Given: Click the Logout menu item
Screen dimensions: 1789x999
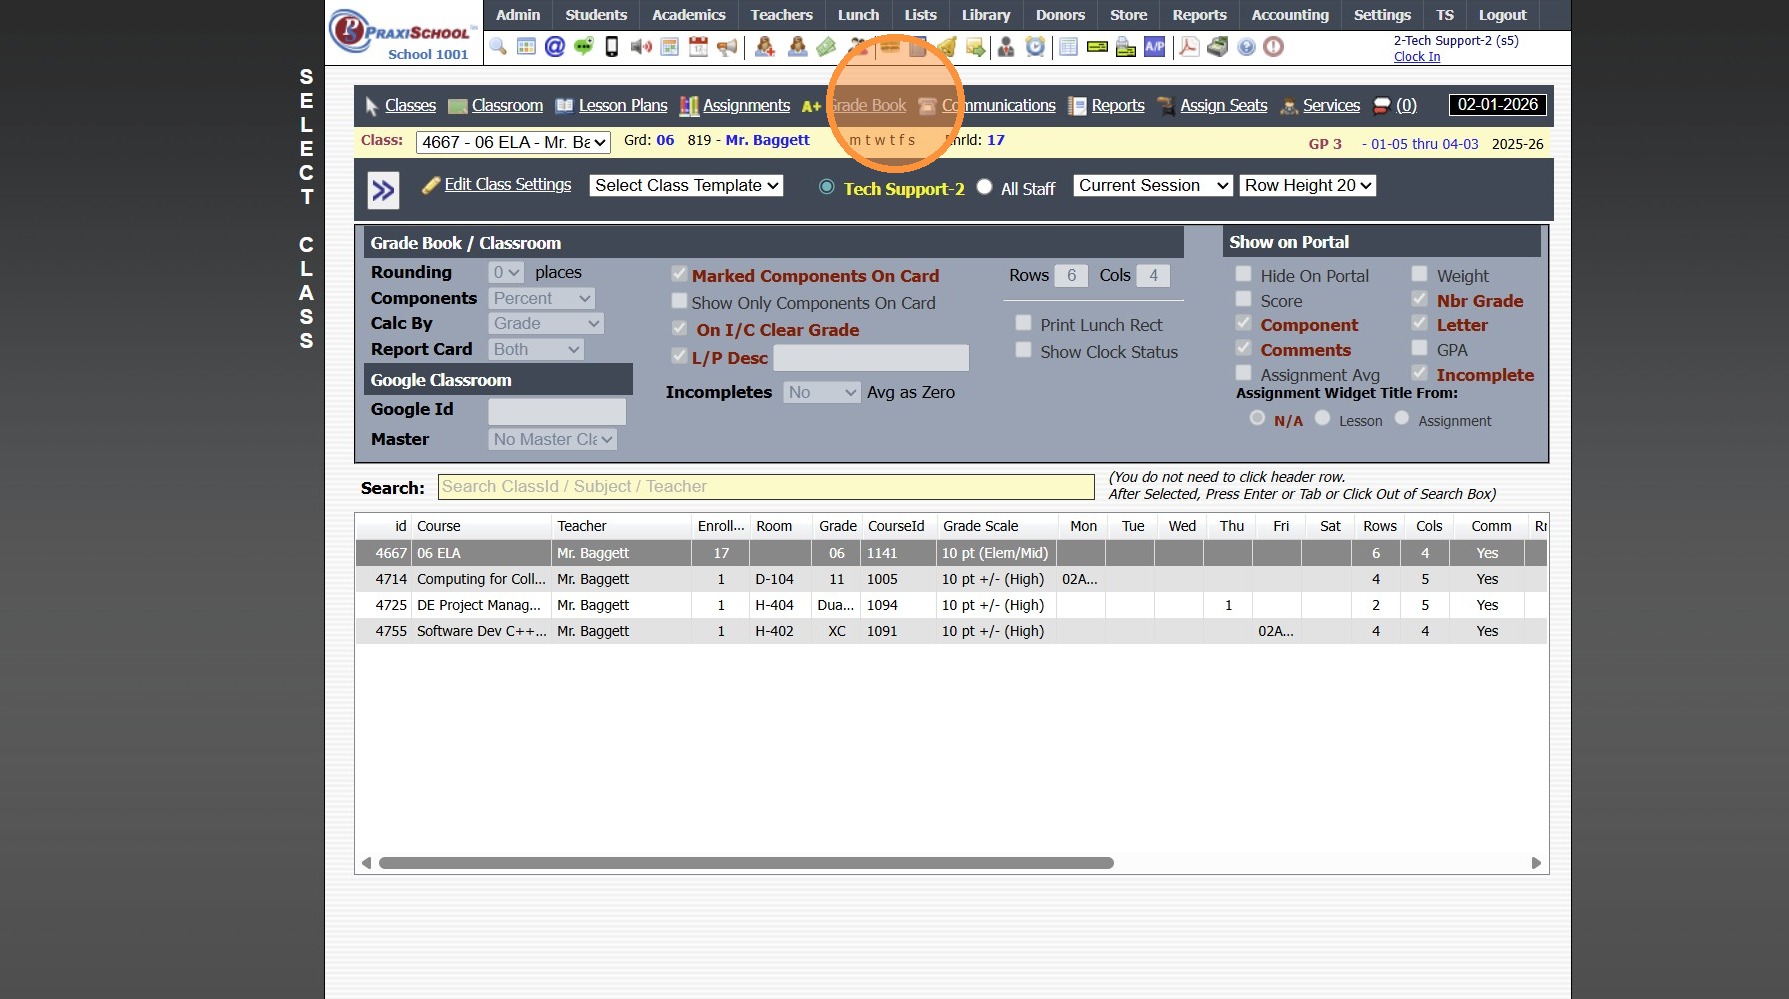Looking at the screenshot, I should tap(1503, 15).
